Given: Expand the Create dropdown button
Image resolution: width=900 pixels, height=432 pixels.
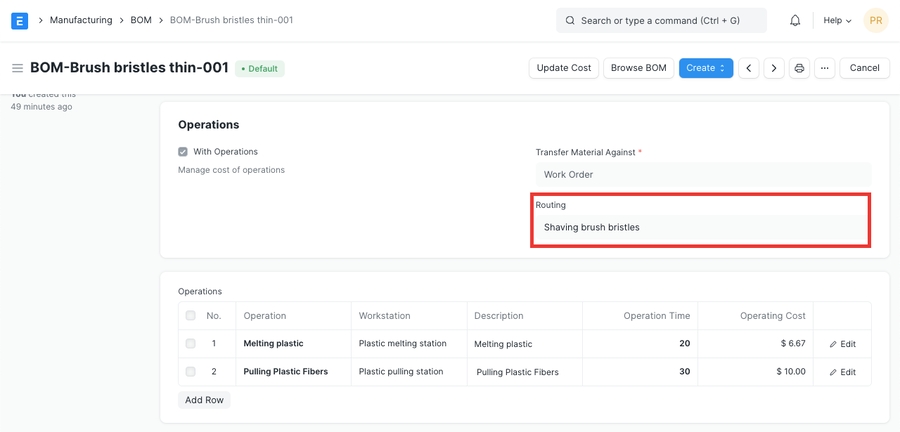Looking at the screenshot, I should click(705, 68).
